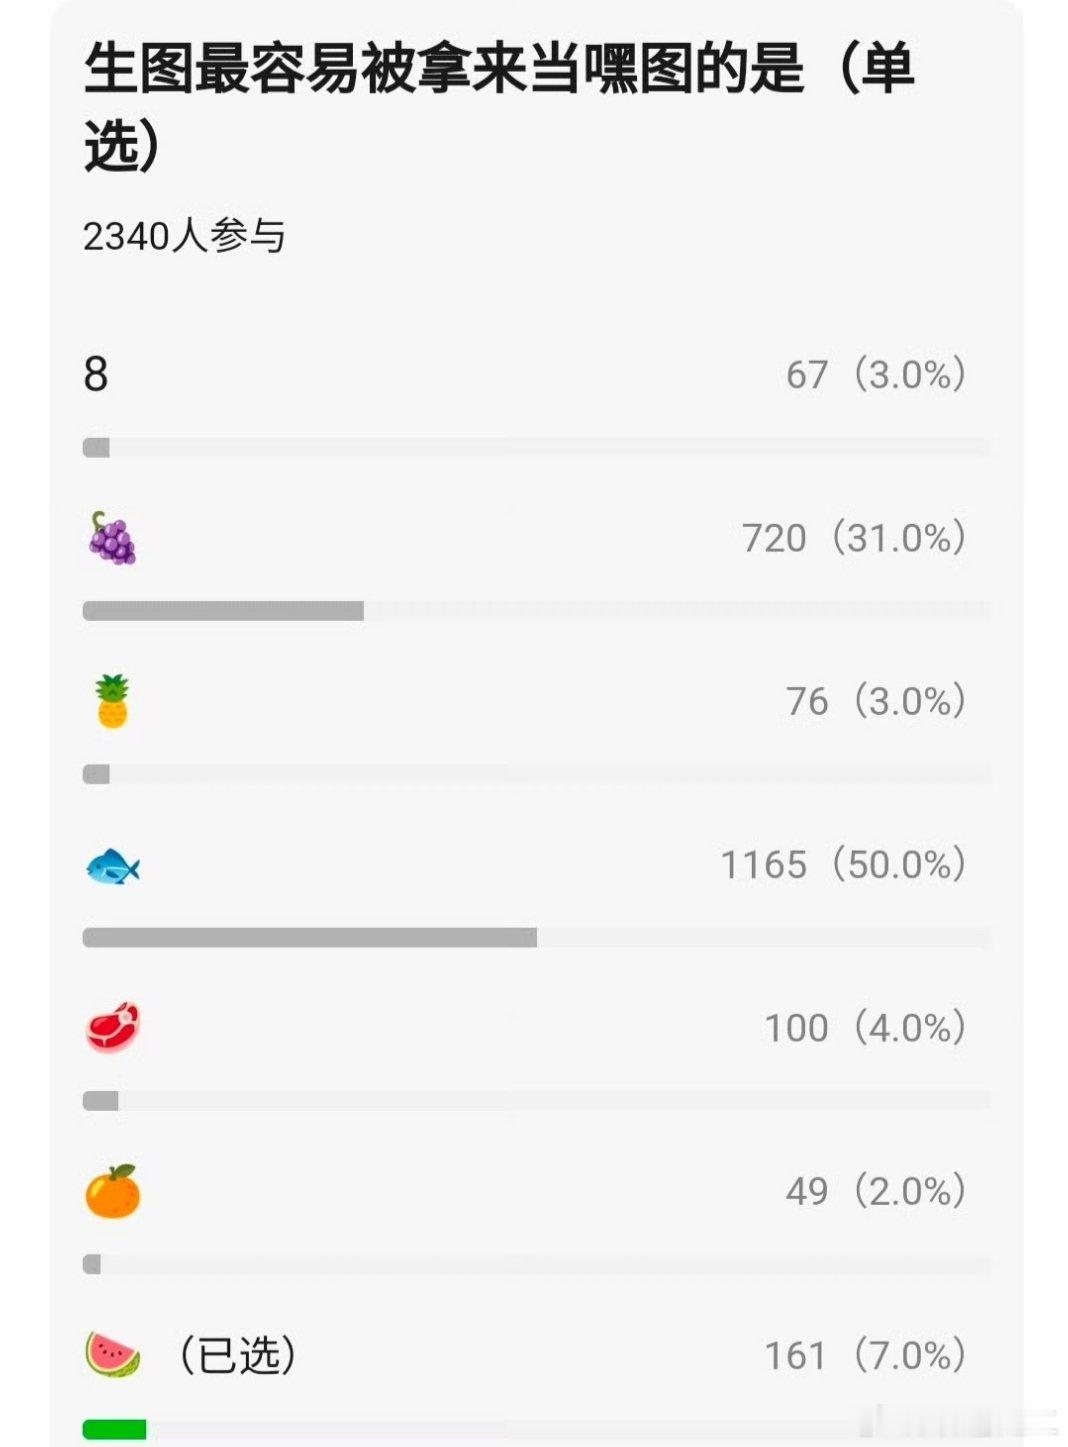This screenshot has width=1068, height=1447.
Task: Select the pineapple emoji poll option
Action: click(x=112, y=701)
